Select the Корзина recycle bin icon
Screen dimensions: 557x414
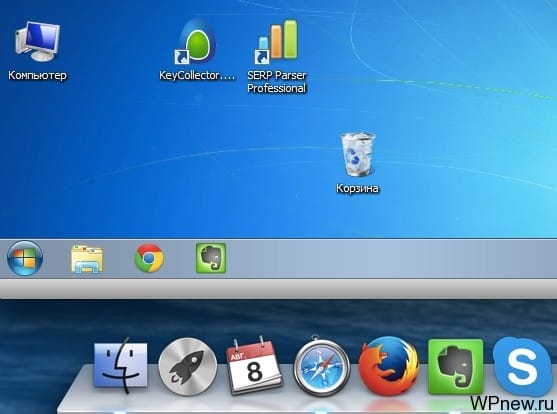358,154
